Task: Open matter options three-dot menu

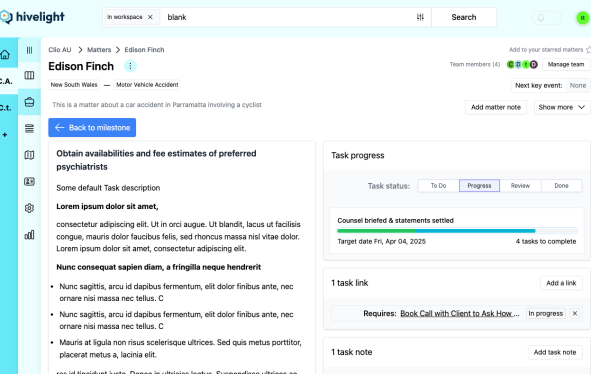Action: [x=130, y=66]
